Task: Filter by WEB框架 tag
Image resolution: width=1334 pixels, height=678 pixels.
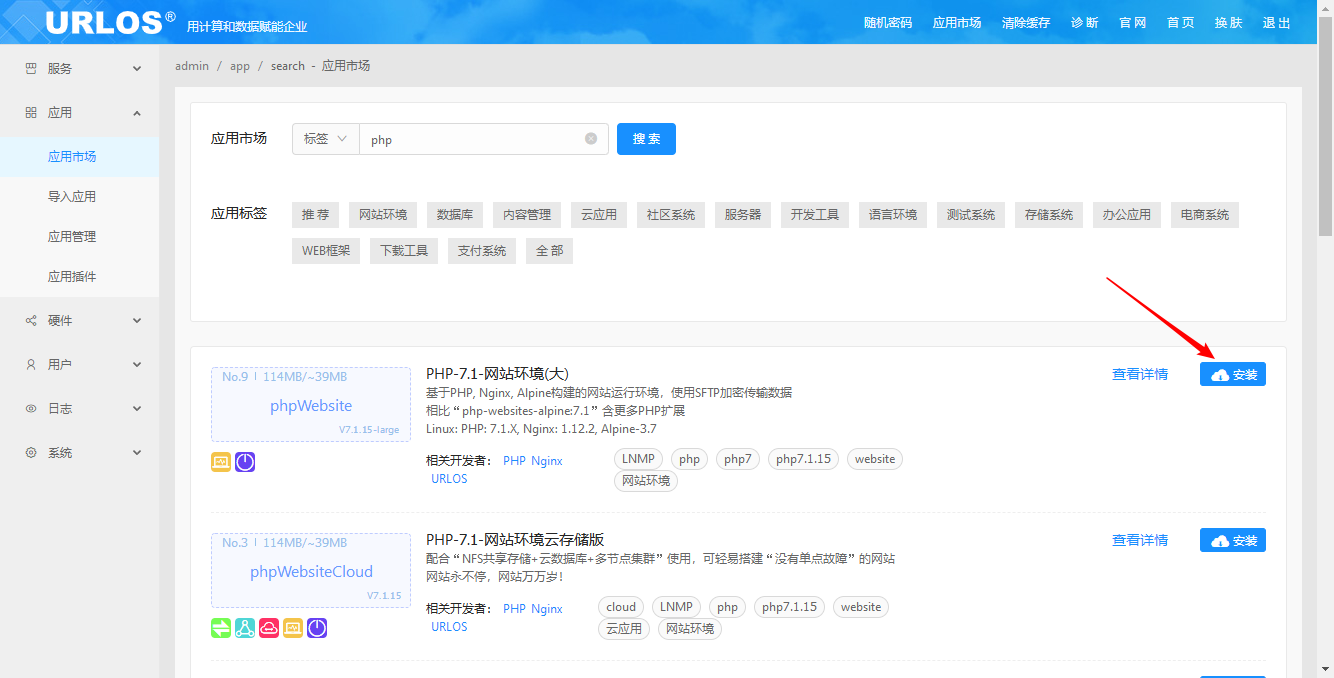Action: (x=326, y=251)
